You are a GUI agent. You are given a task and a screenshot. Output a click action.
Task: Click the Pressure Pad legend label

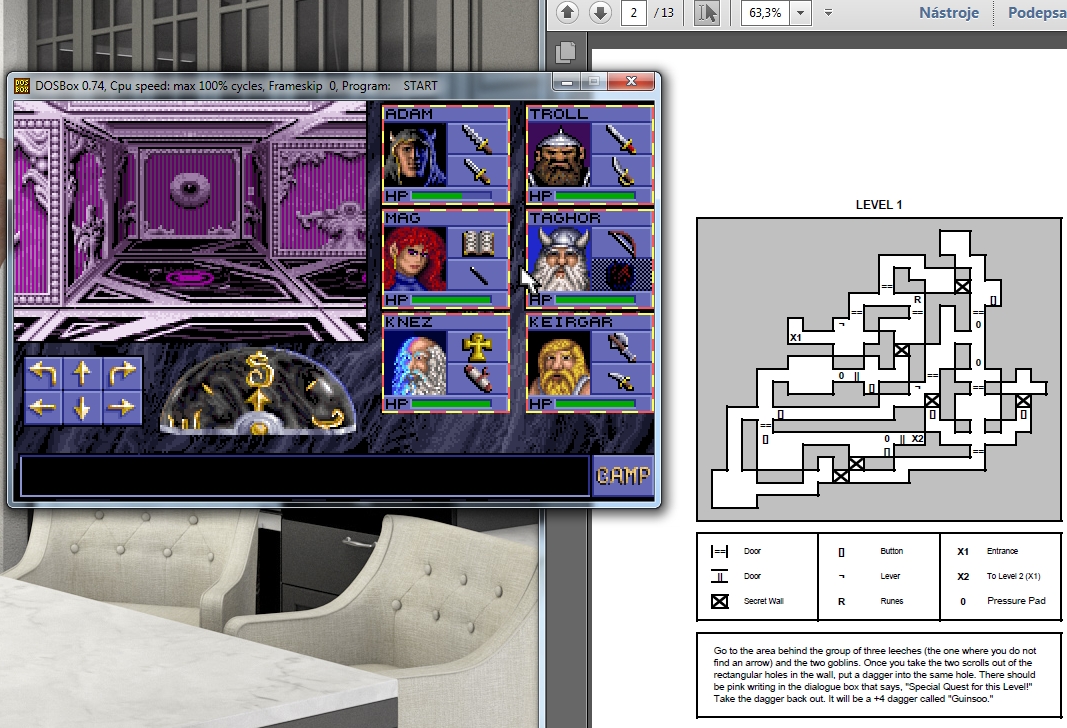1016,601
